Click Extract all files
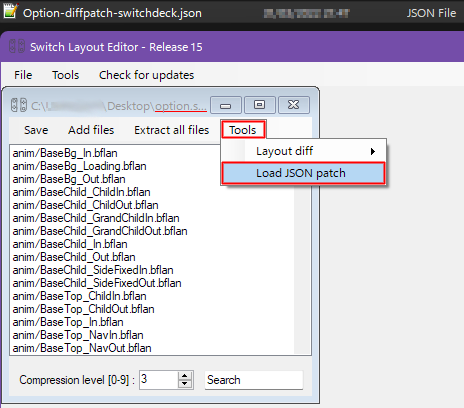Image resolution: width=464 pixels, height=408 pixels. 172,130
